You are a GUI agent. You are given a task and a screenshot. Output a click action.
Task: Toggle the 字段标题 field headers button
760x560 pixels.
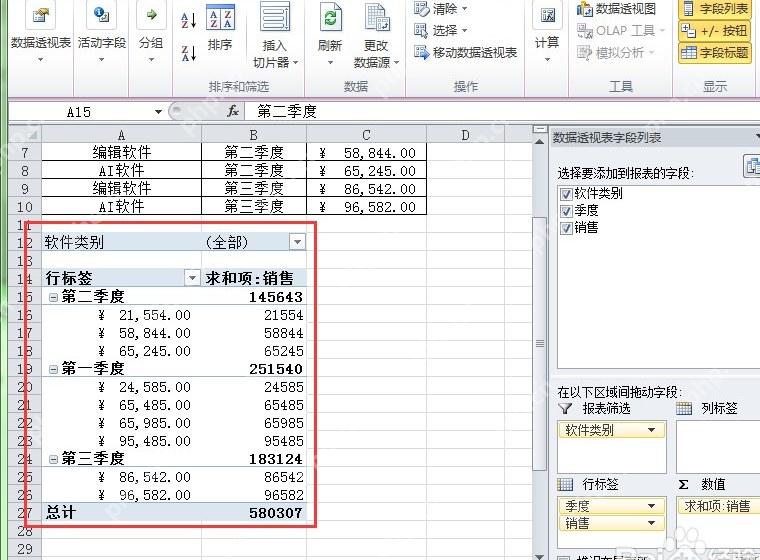point(715,52)
